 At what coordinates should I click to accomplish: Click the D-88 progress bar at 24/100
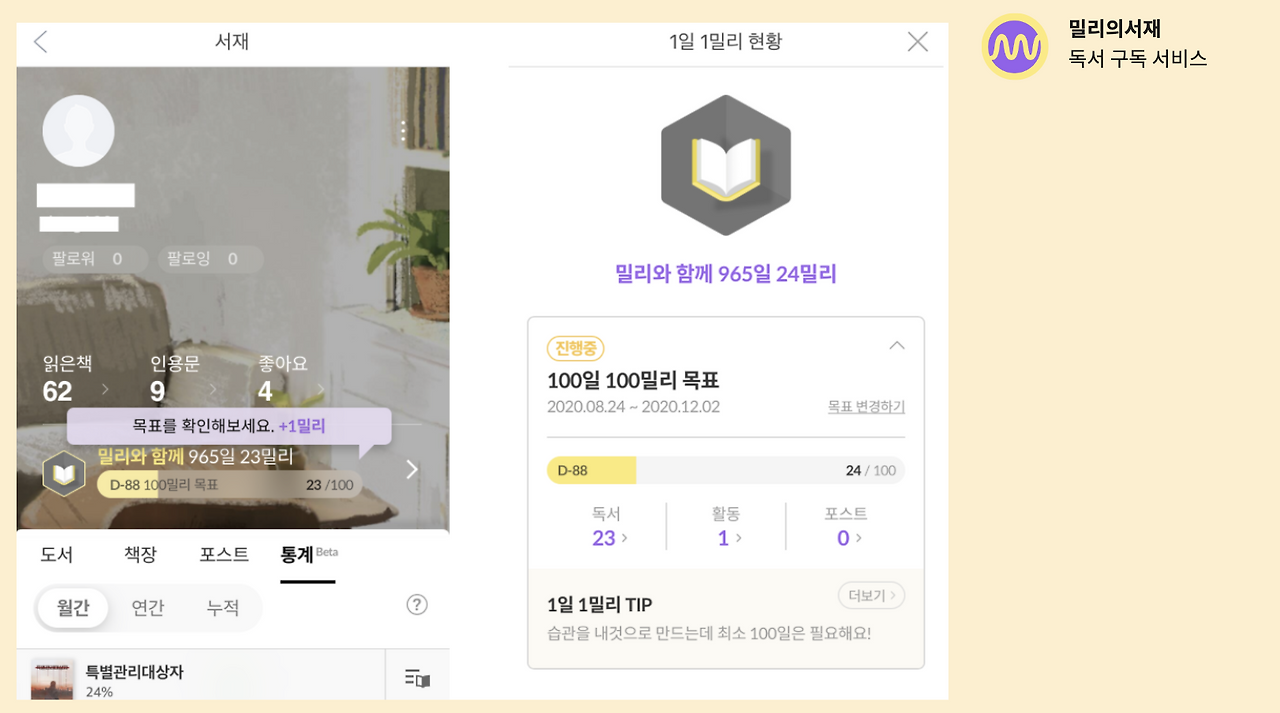726,470
